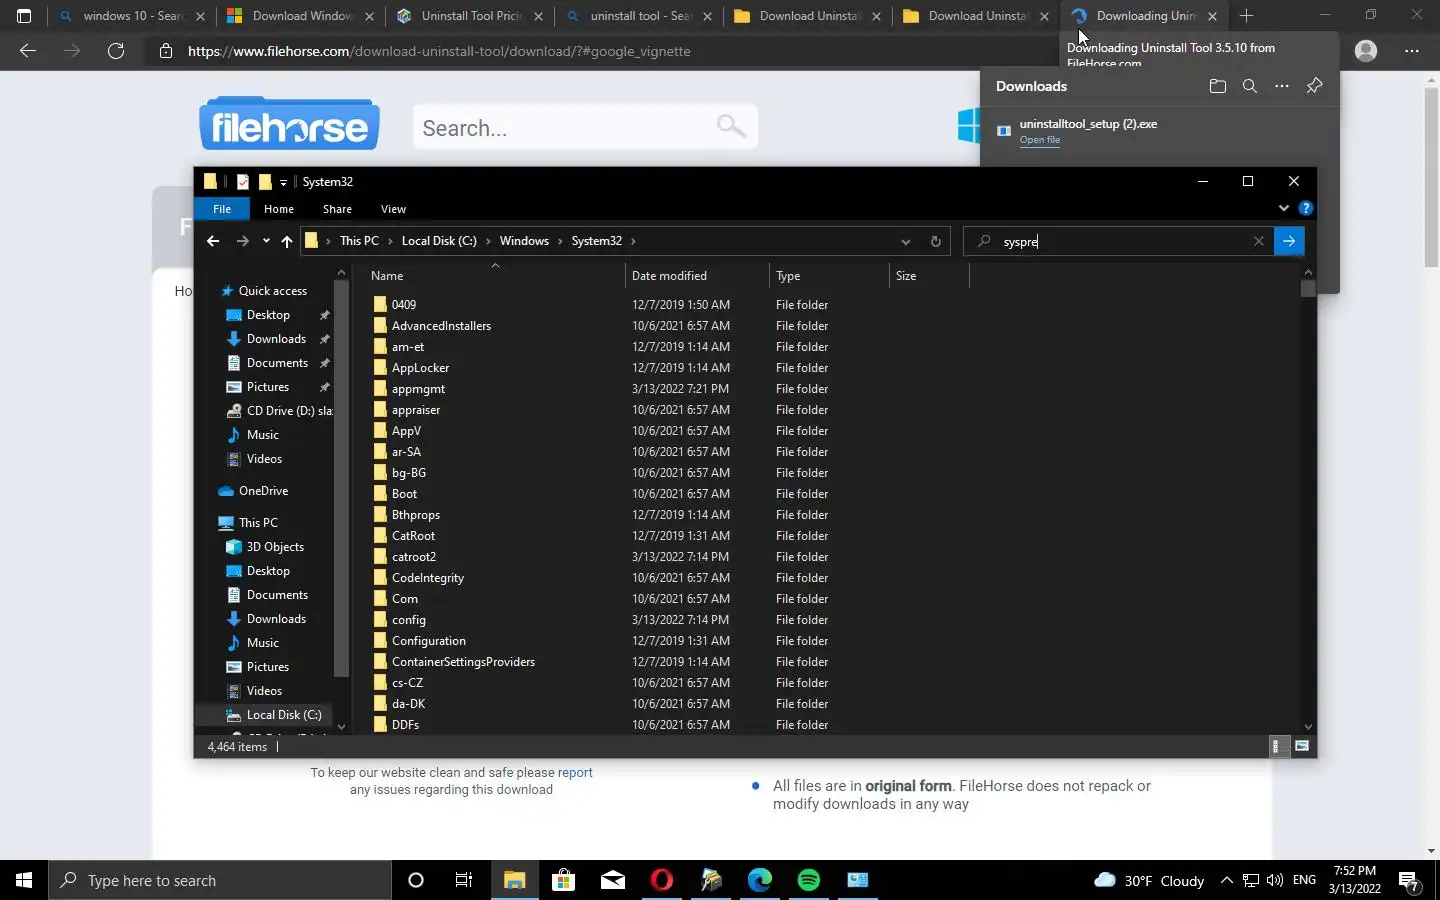Open weather widget showing 30°F Cloudy
This screenshot has width=1440, height=900.
1149,880
